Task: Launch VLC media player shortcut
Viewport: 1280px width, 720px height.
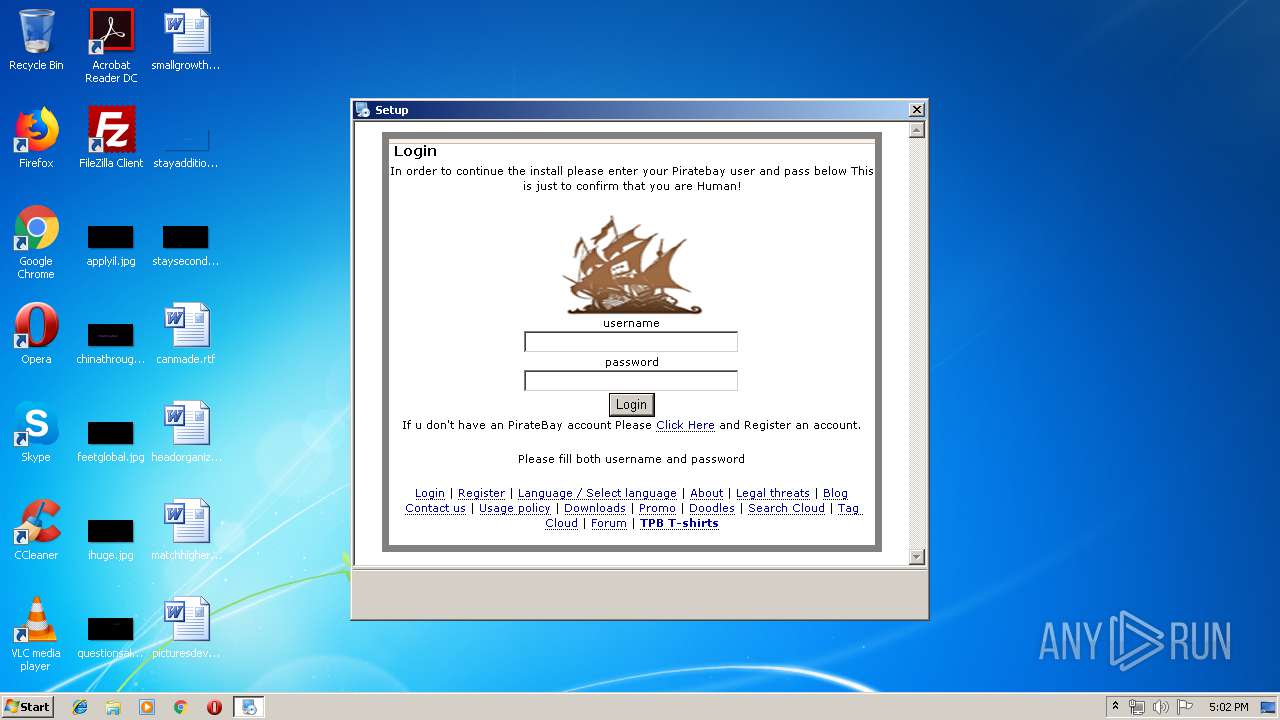Action: pos(36,634)
